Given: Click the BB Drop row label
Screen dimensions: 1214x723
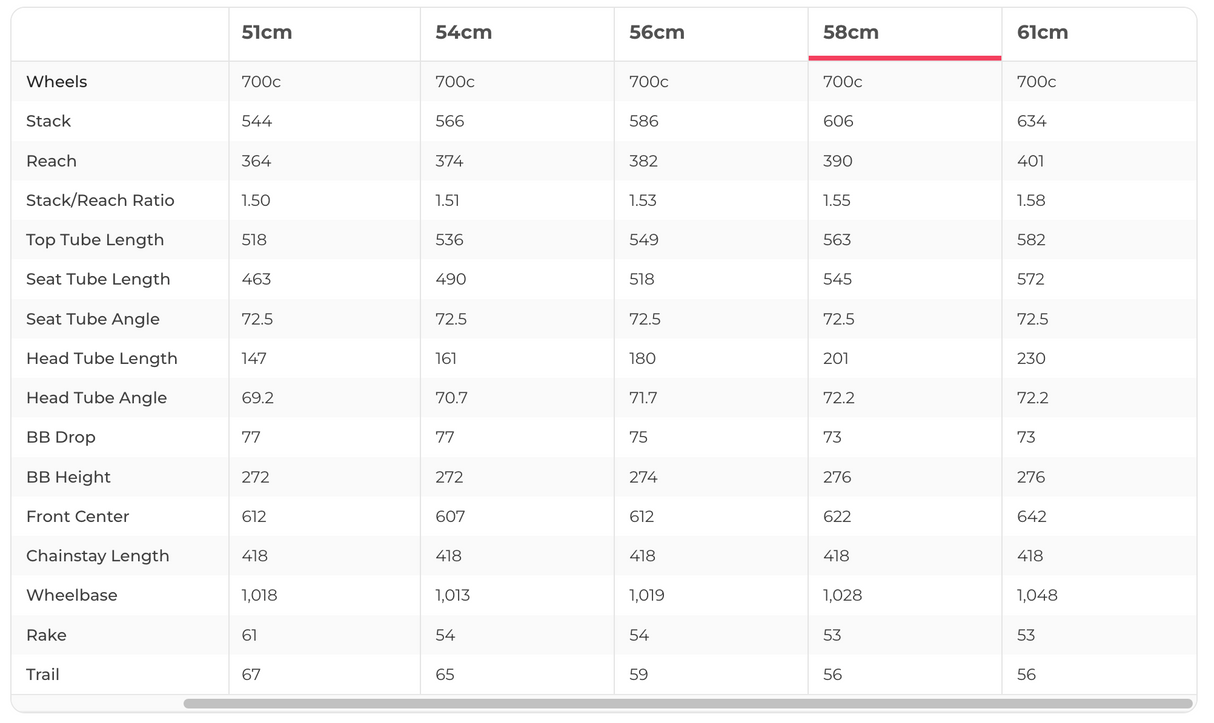Looking at the screenshot, I should [x=61, y=437].
